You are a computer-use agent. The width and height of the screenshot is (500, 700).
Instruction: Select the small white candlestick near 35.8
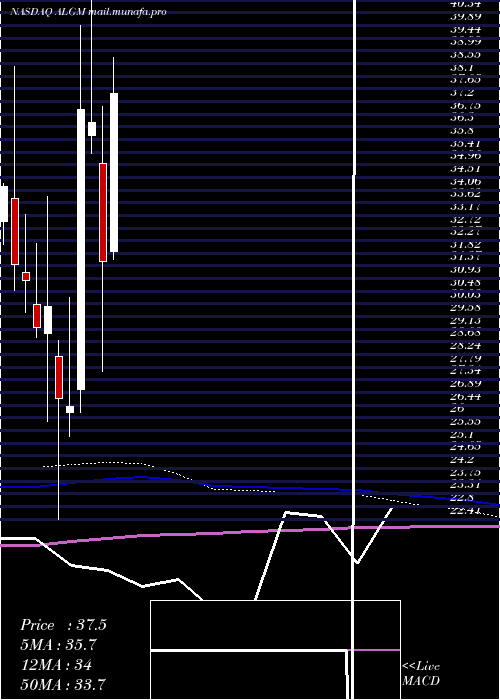(92, 129)
